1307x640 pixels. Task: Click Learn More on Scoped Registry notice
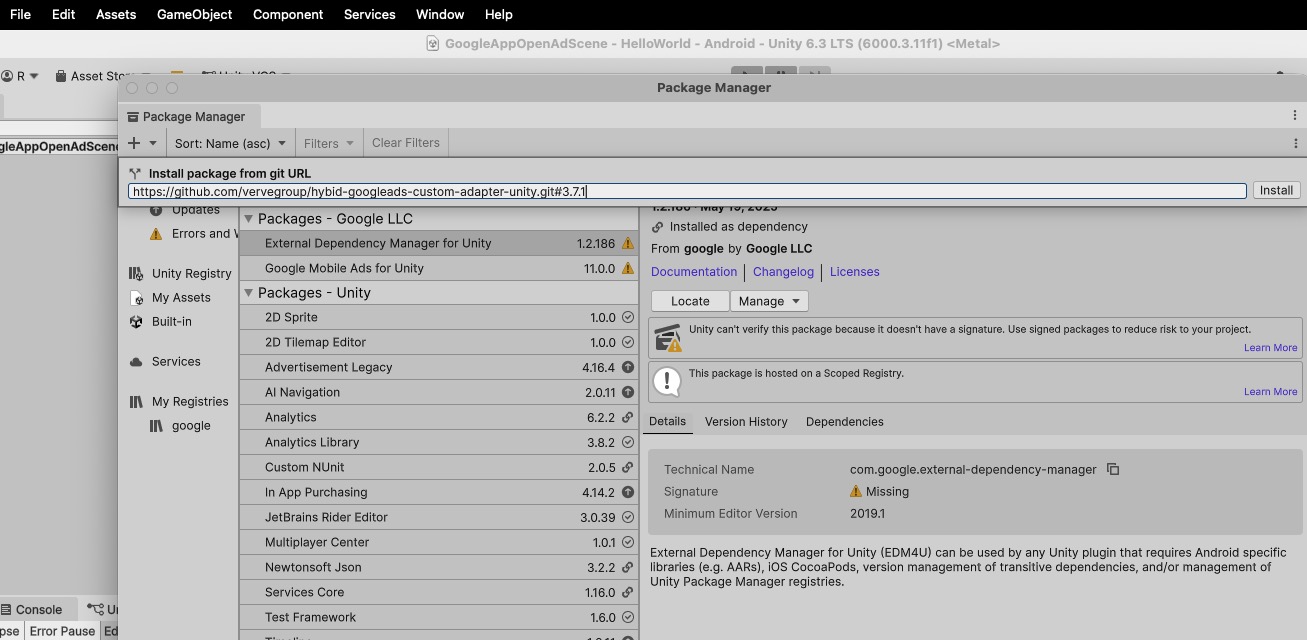click(1271, 392)
